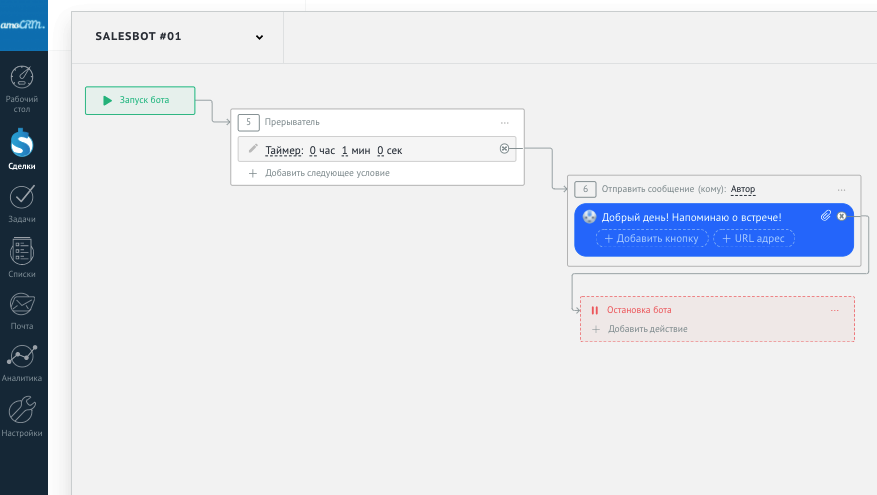877x495 pixels.
Task: Open Почта mail in sidebar
Action: point(23,308)
